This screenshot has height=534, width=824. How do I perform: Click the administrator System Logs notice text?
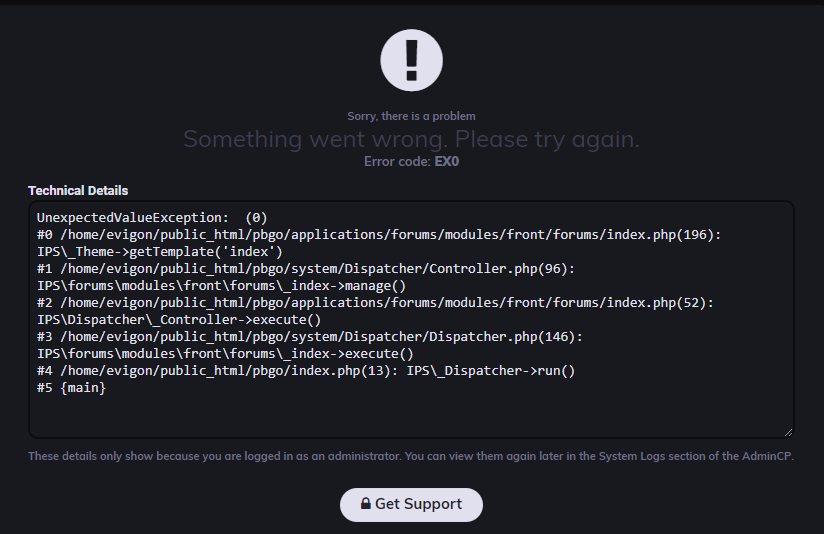tap(411, 456)
